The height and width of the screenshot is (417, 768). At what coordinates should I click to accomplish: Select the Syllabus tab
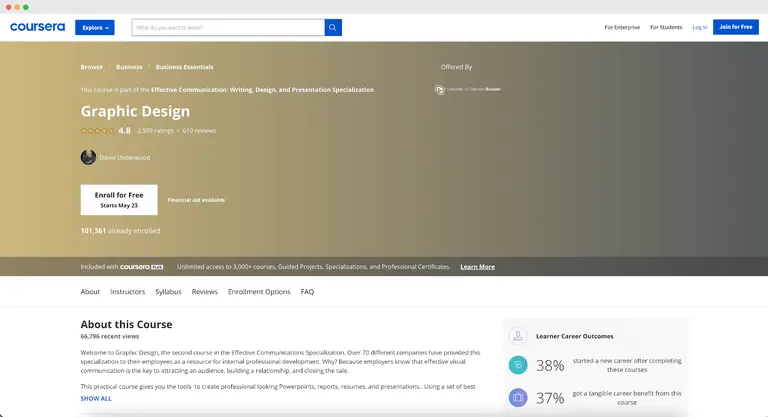pyautogui.click(x=168, y=292)
